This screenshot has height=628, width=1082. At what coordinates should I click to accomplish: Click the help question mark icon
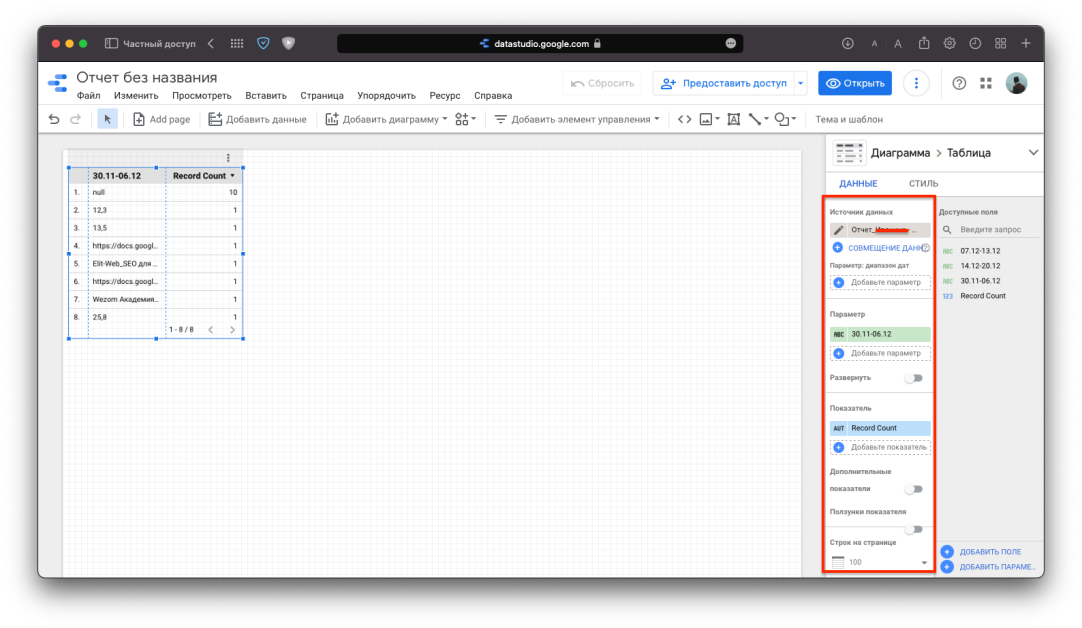point(959,84)
